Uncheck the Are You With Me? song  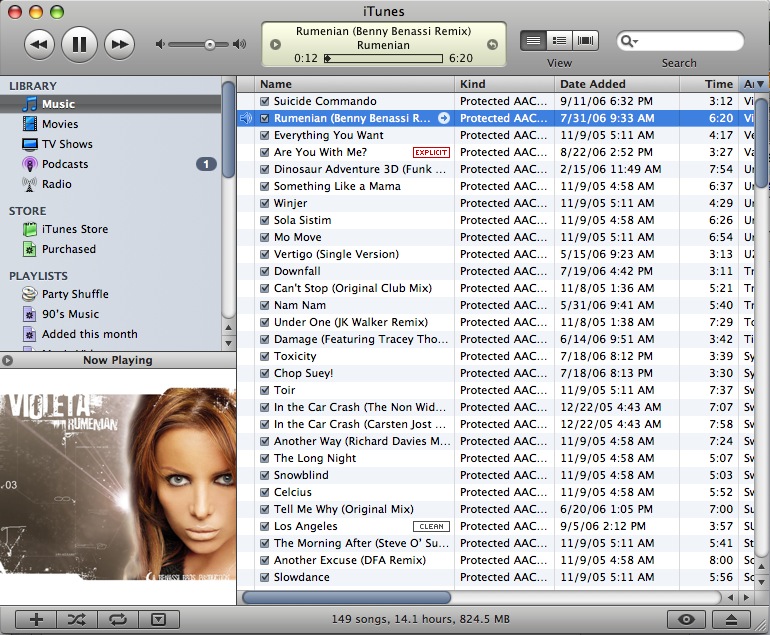(265, 152)
